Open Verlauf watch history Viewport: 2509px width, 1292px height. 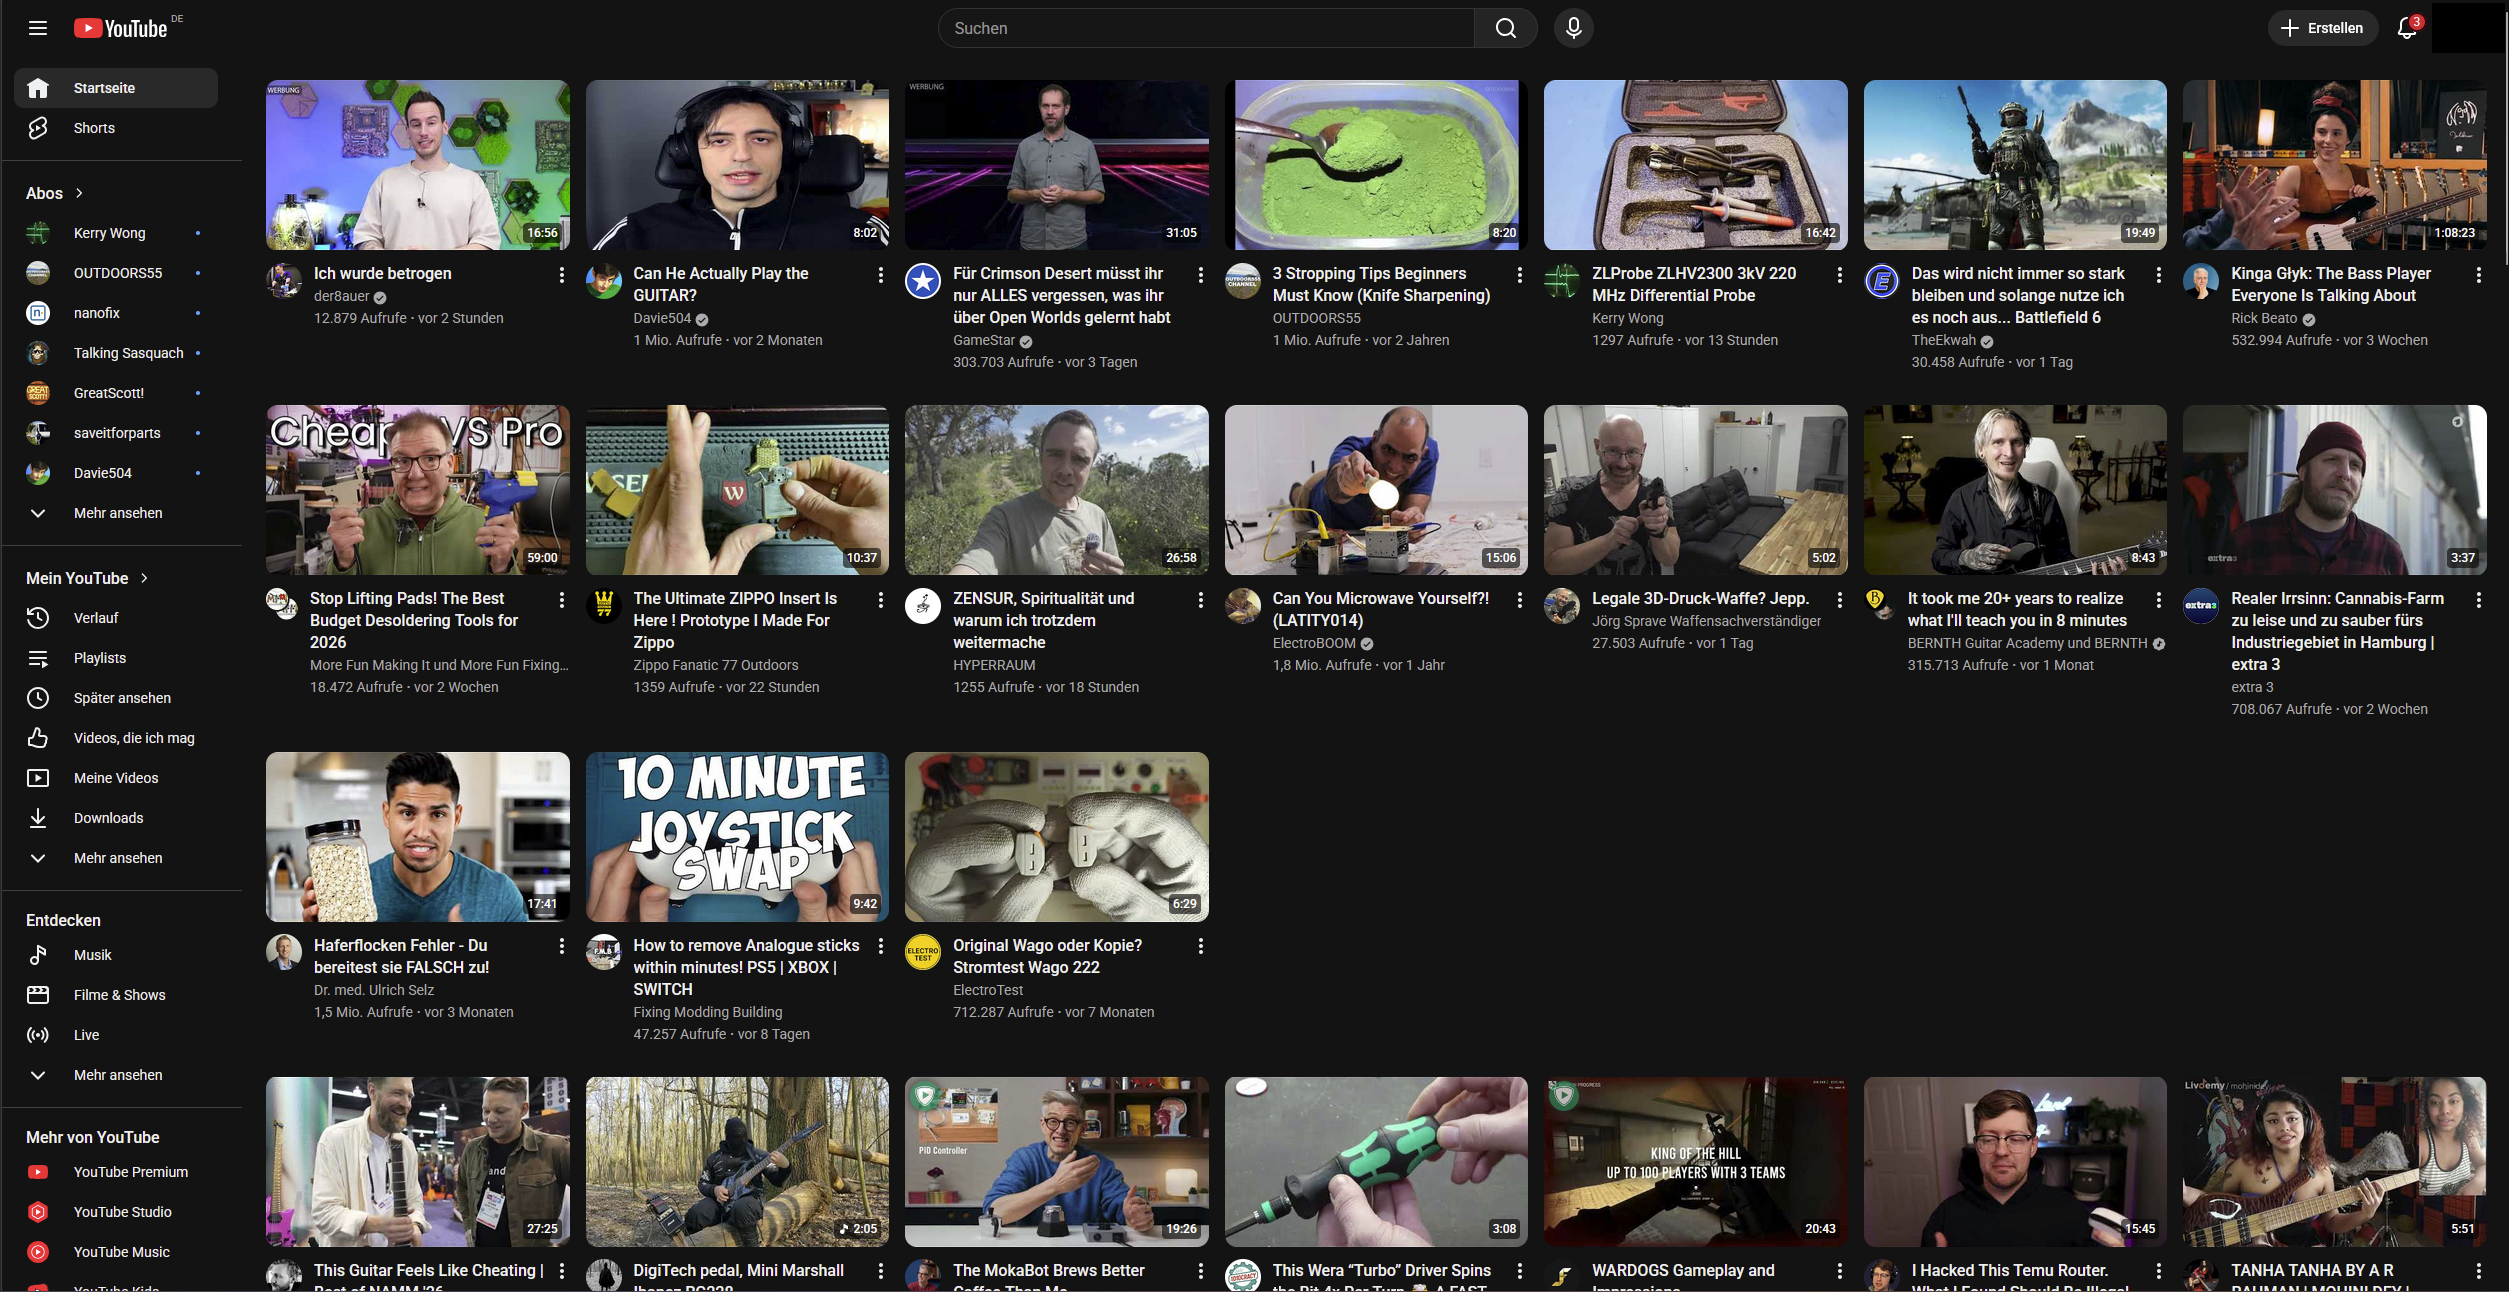(96, 618)
